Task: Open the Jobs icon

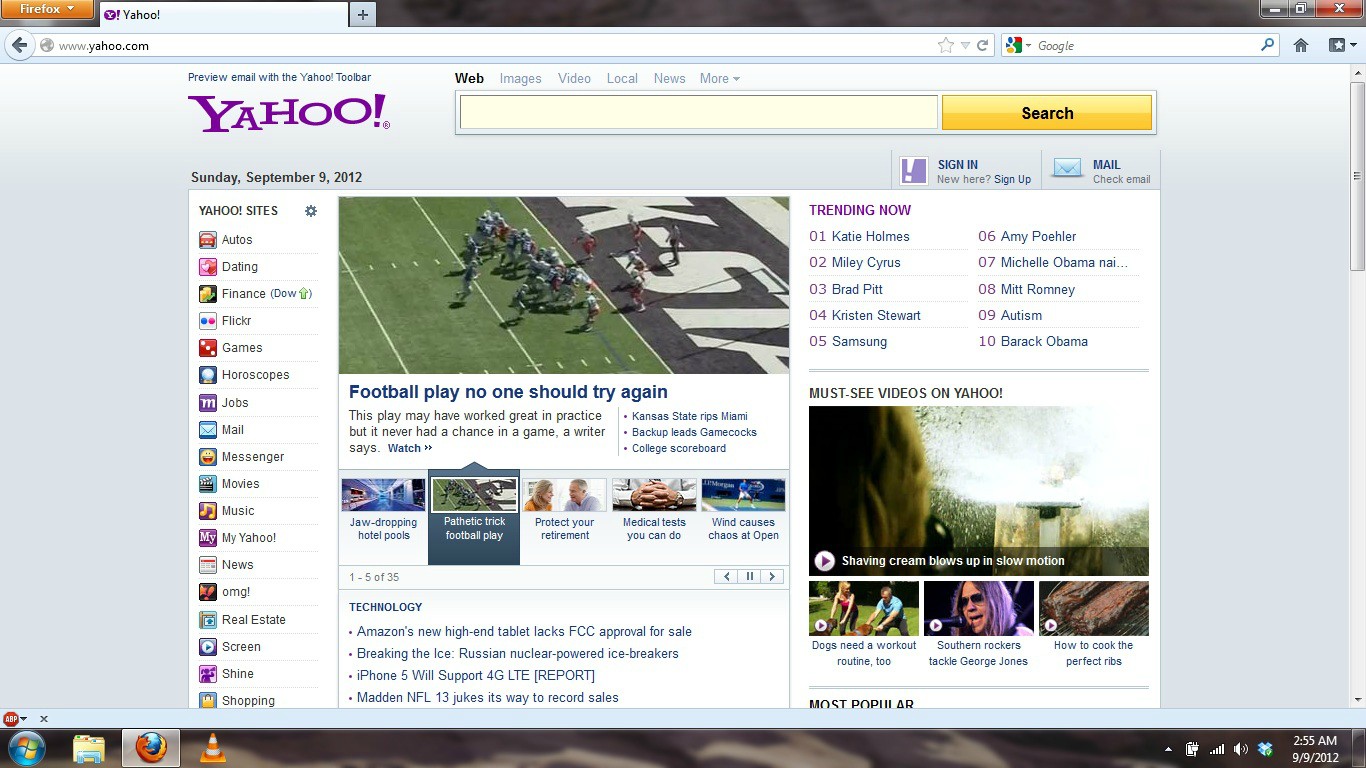Action: click(208, 403)
